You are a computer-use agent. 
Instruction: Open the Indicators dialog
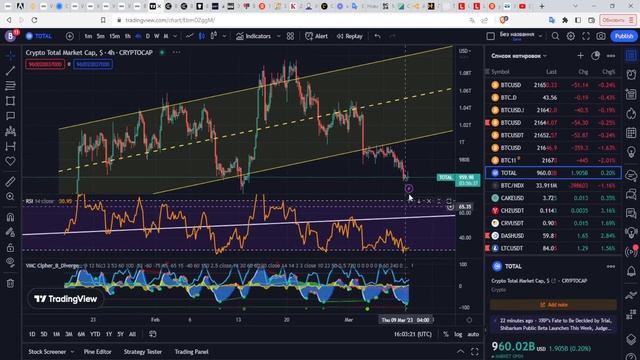click(253, 36)
